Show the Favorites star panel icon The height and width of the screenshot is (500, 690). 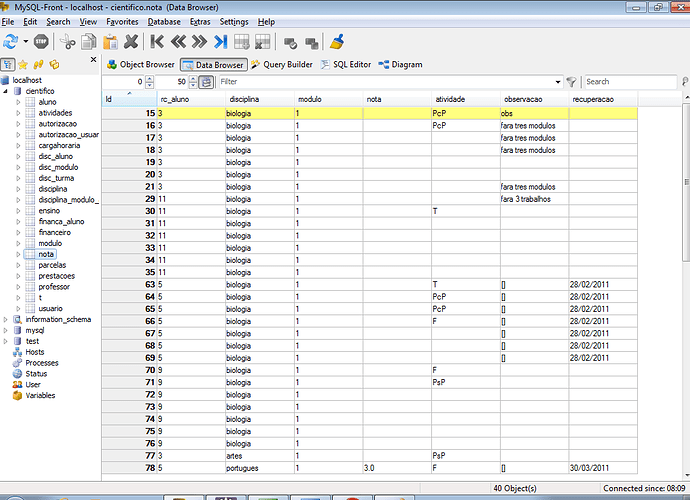23,65
